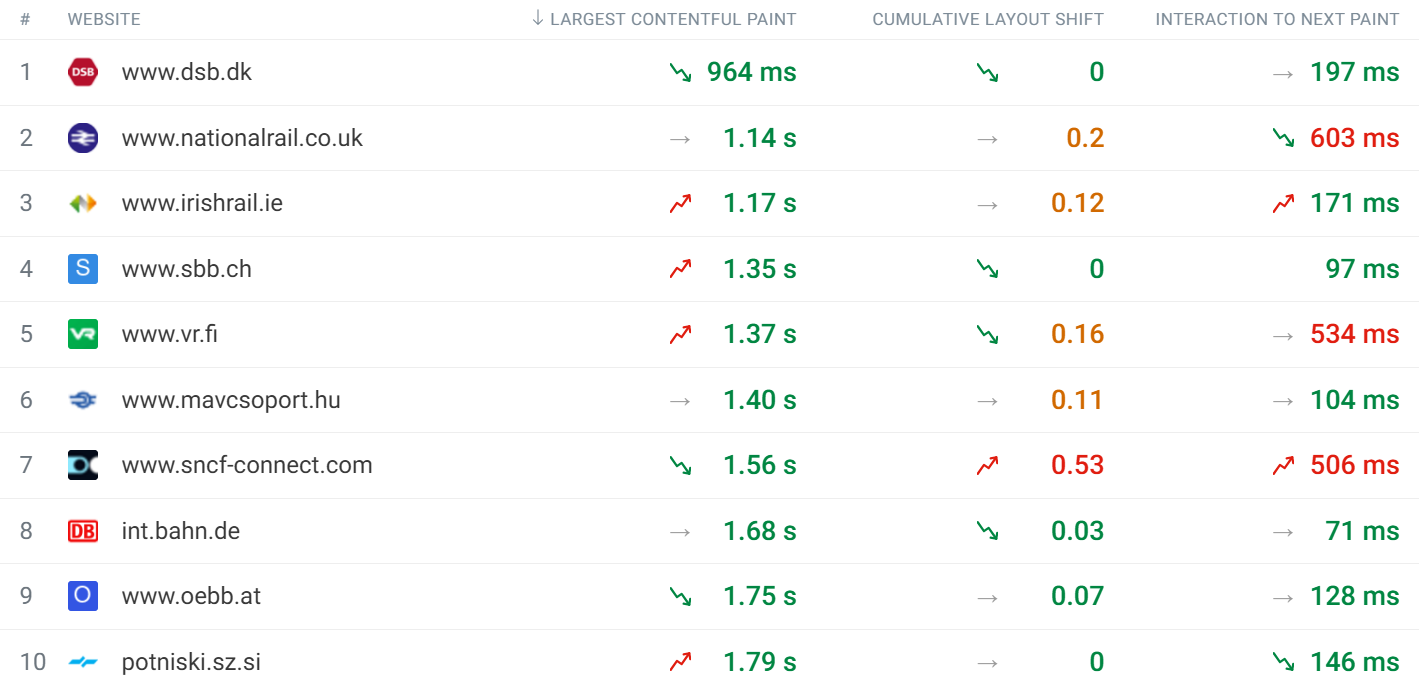Click the 1.40 s LCP value
Viewport: 1419px width, 687px height.
tap(760, 400)
